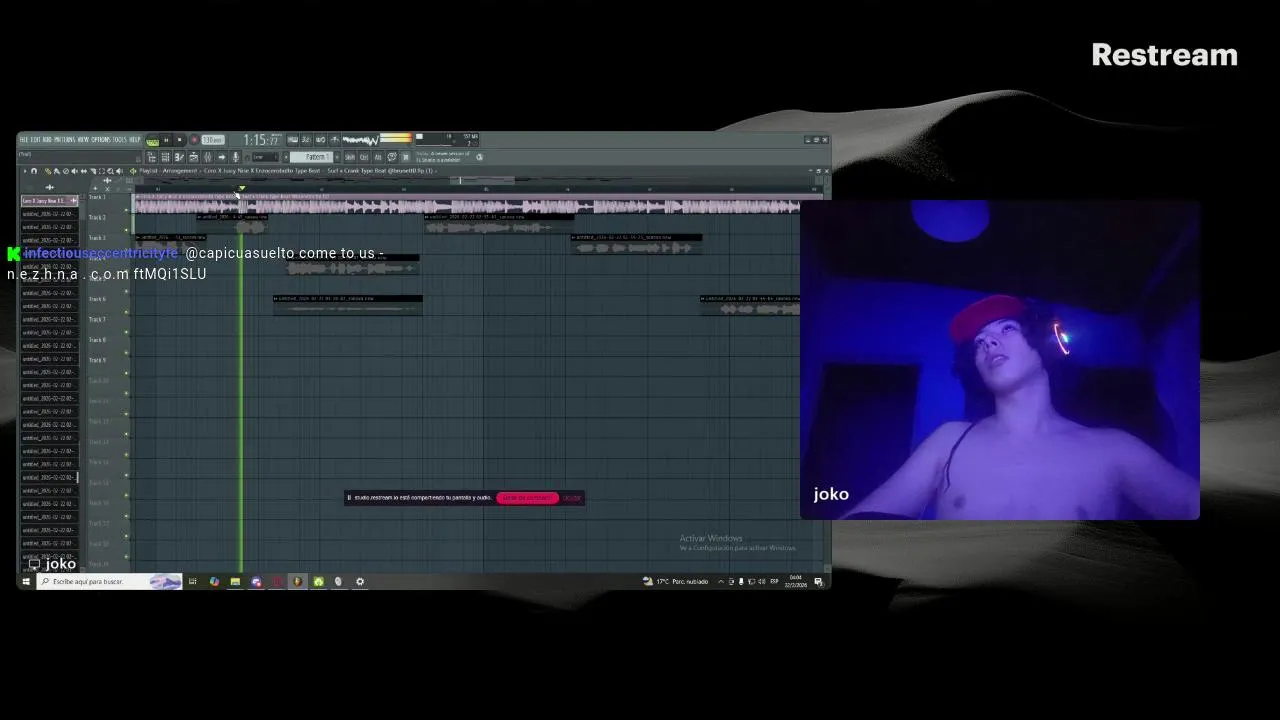Screen dimensions: 1280x720
Task: Select 'Ceor X Juicy Nine' clip in picker
Action: [49, 201]
